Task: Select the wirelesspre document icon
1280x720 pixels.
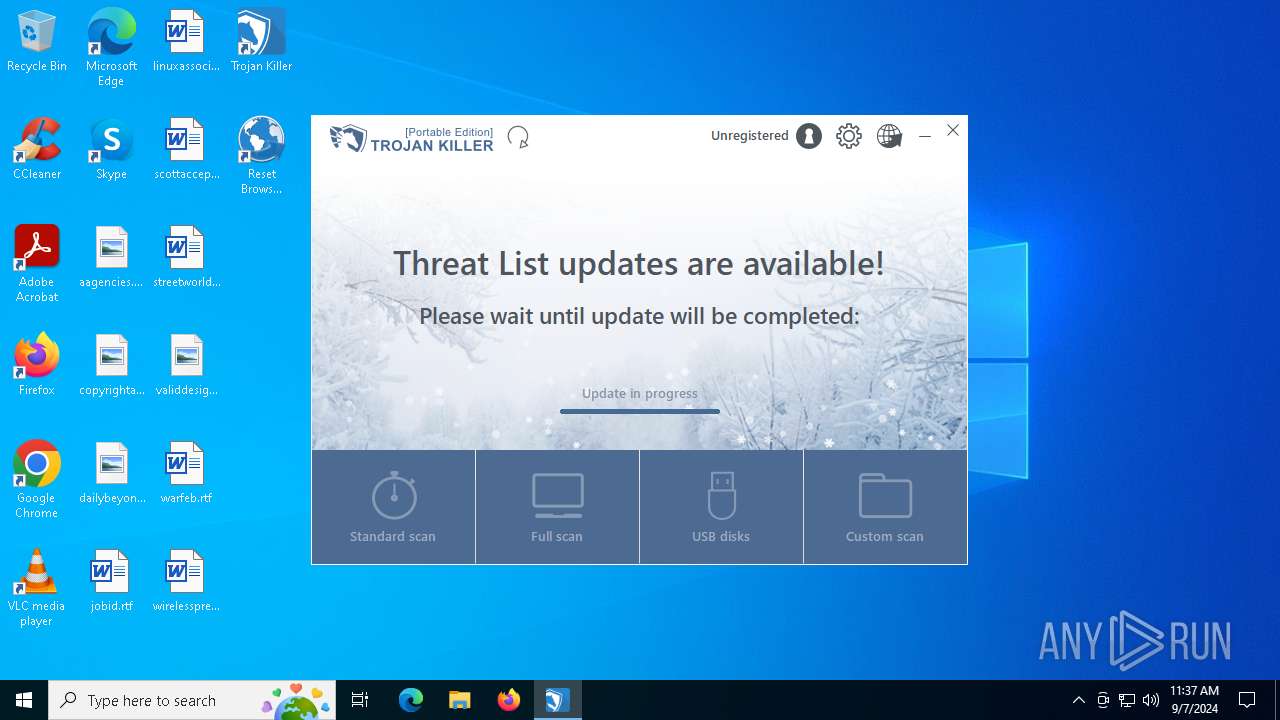Action: [x=186, y=582]
